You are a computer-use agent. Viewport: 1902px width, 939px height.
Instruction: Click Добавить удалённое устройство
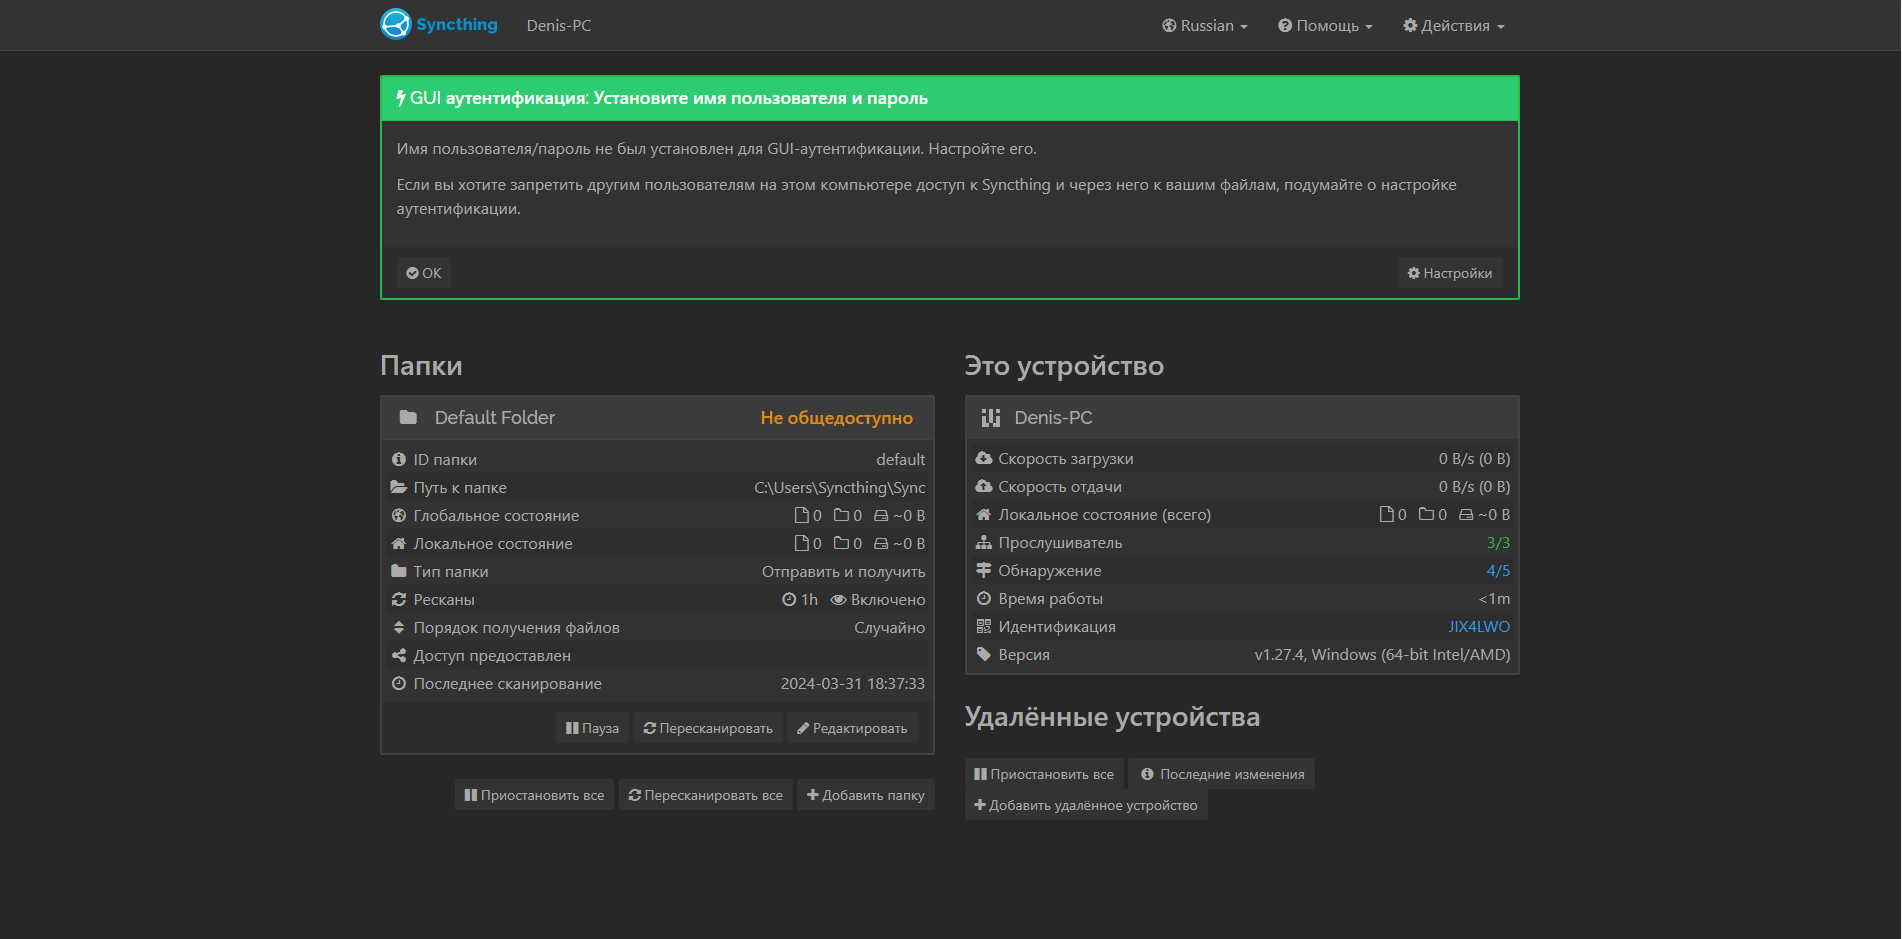click(1086, 805)
